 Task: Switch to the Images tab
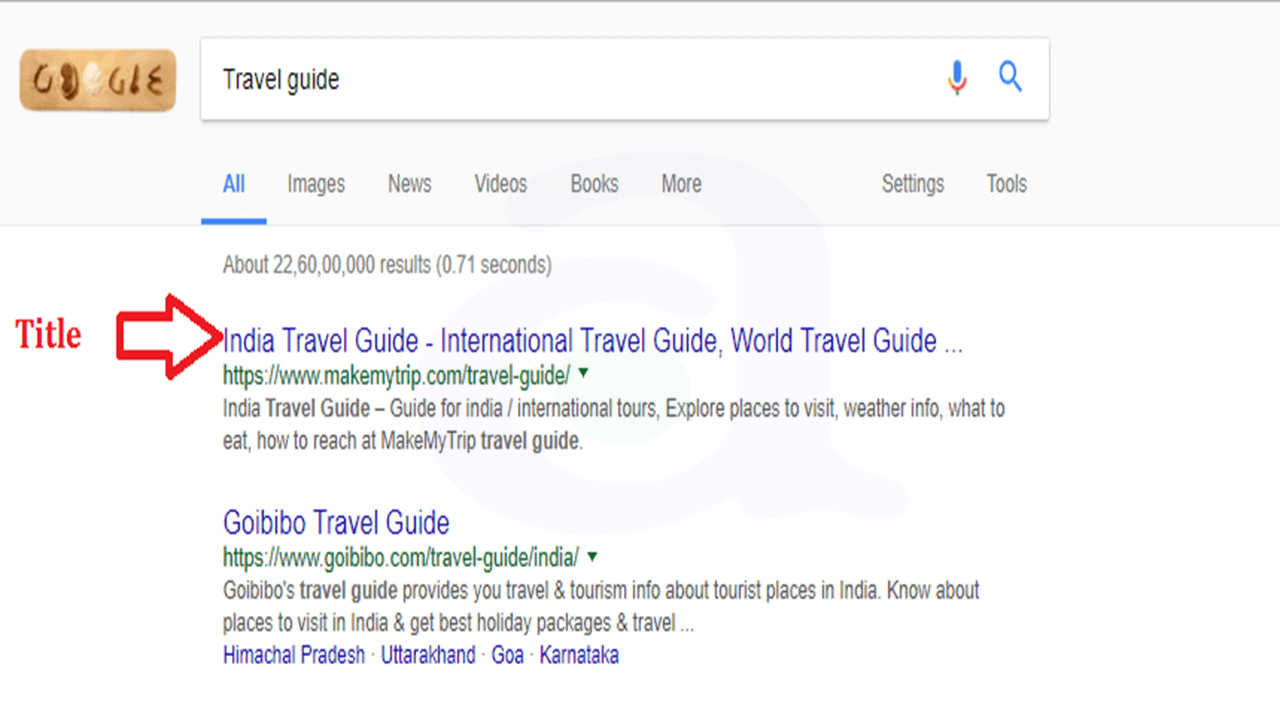tap(316, 184)
